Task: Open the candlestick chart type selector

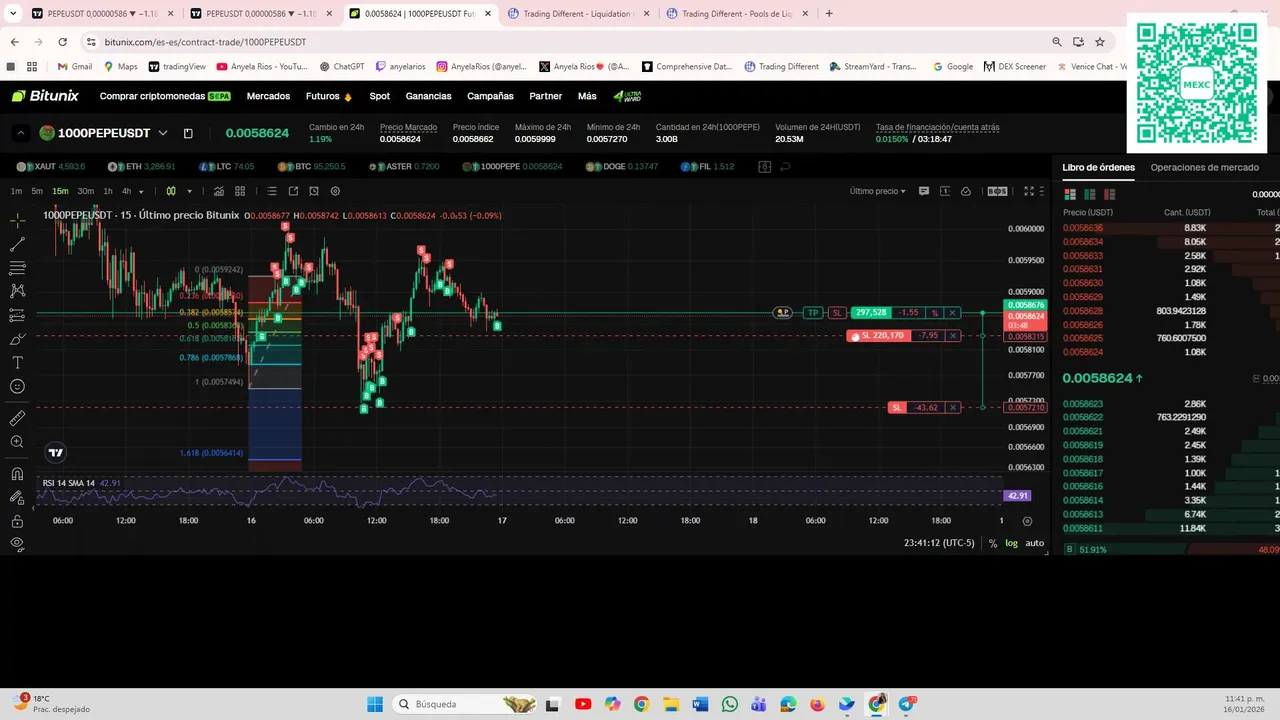Action: point(171,191)
